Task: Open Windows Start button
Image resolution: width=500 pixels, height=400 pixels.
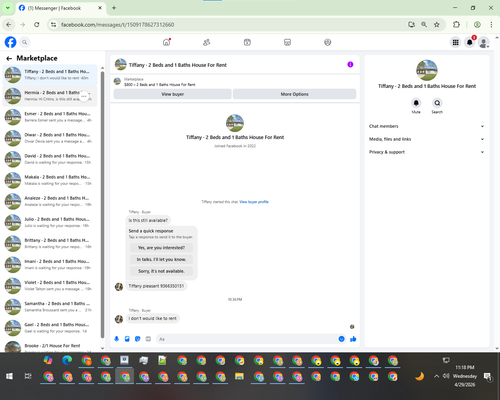Action: [9, 376]
